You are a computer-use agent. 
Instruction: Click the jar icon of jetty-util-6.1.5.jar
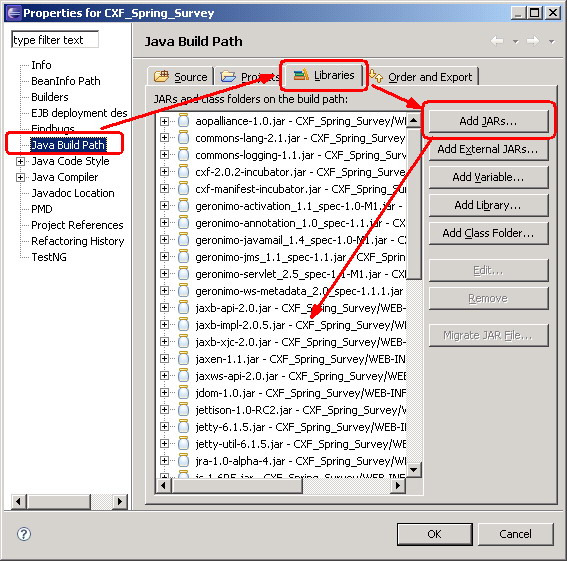(183, 444)
